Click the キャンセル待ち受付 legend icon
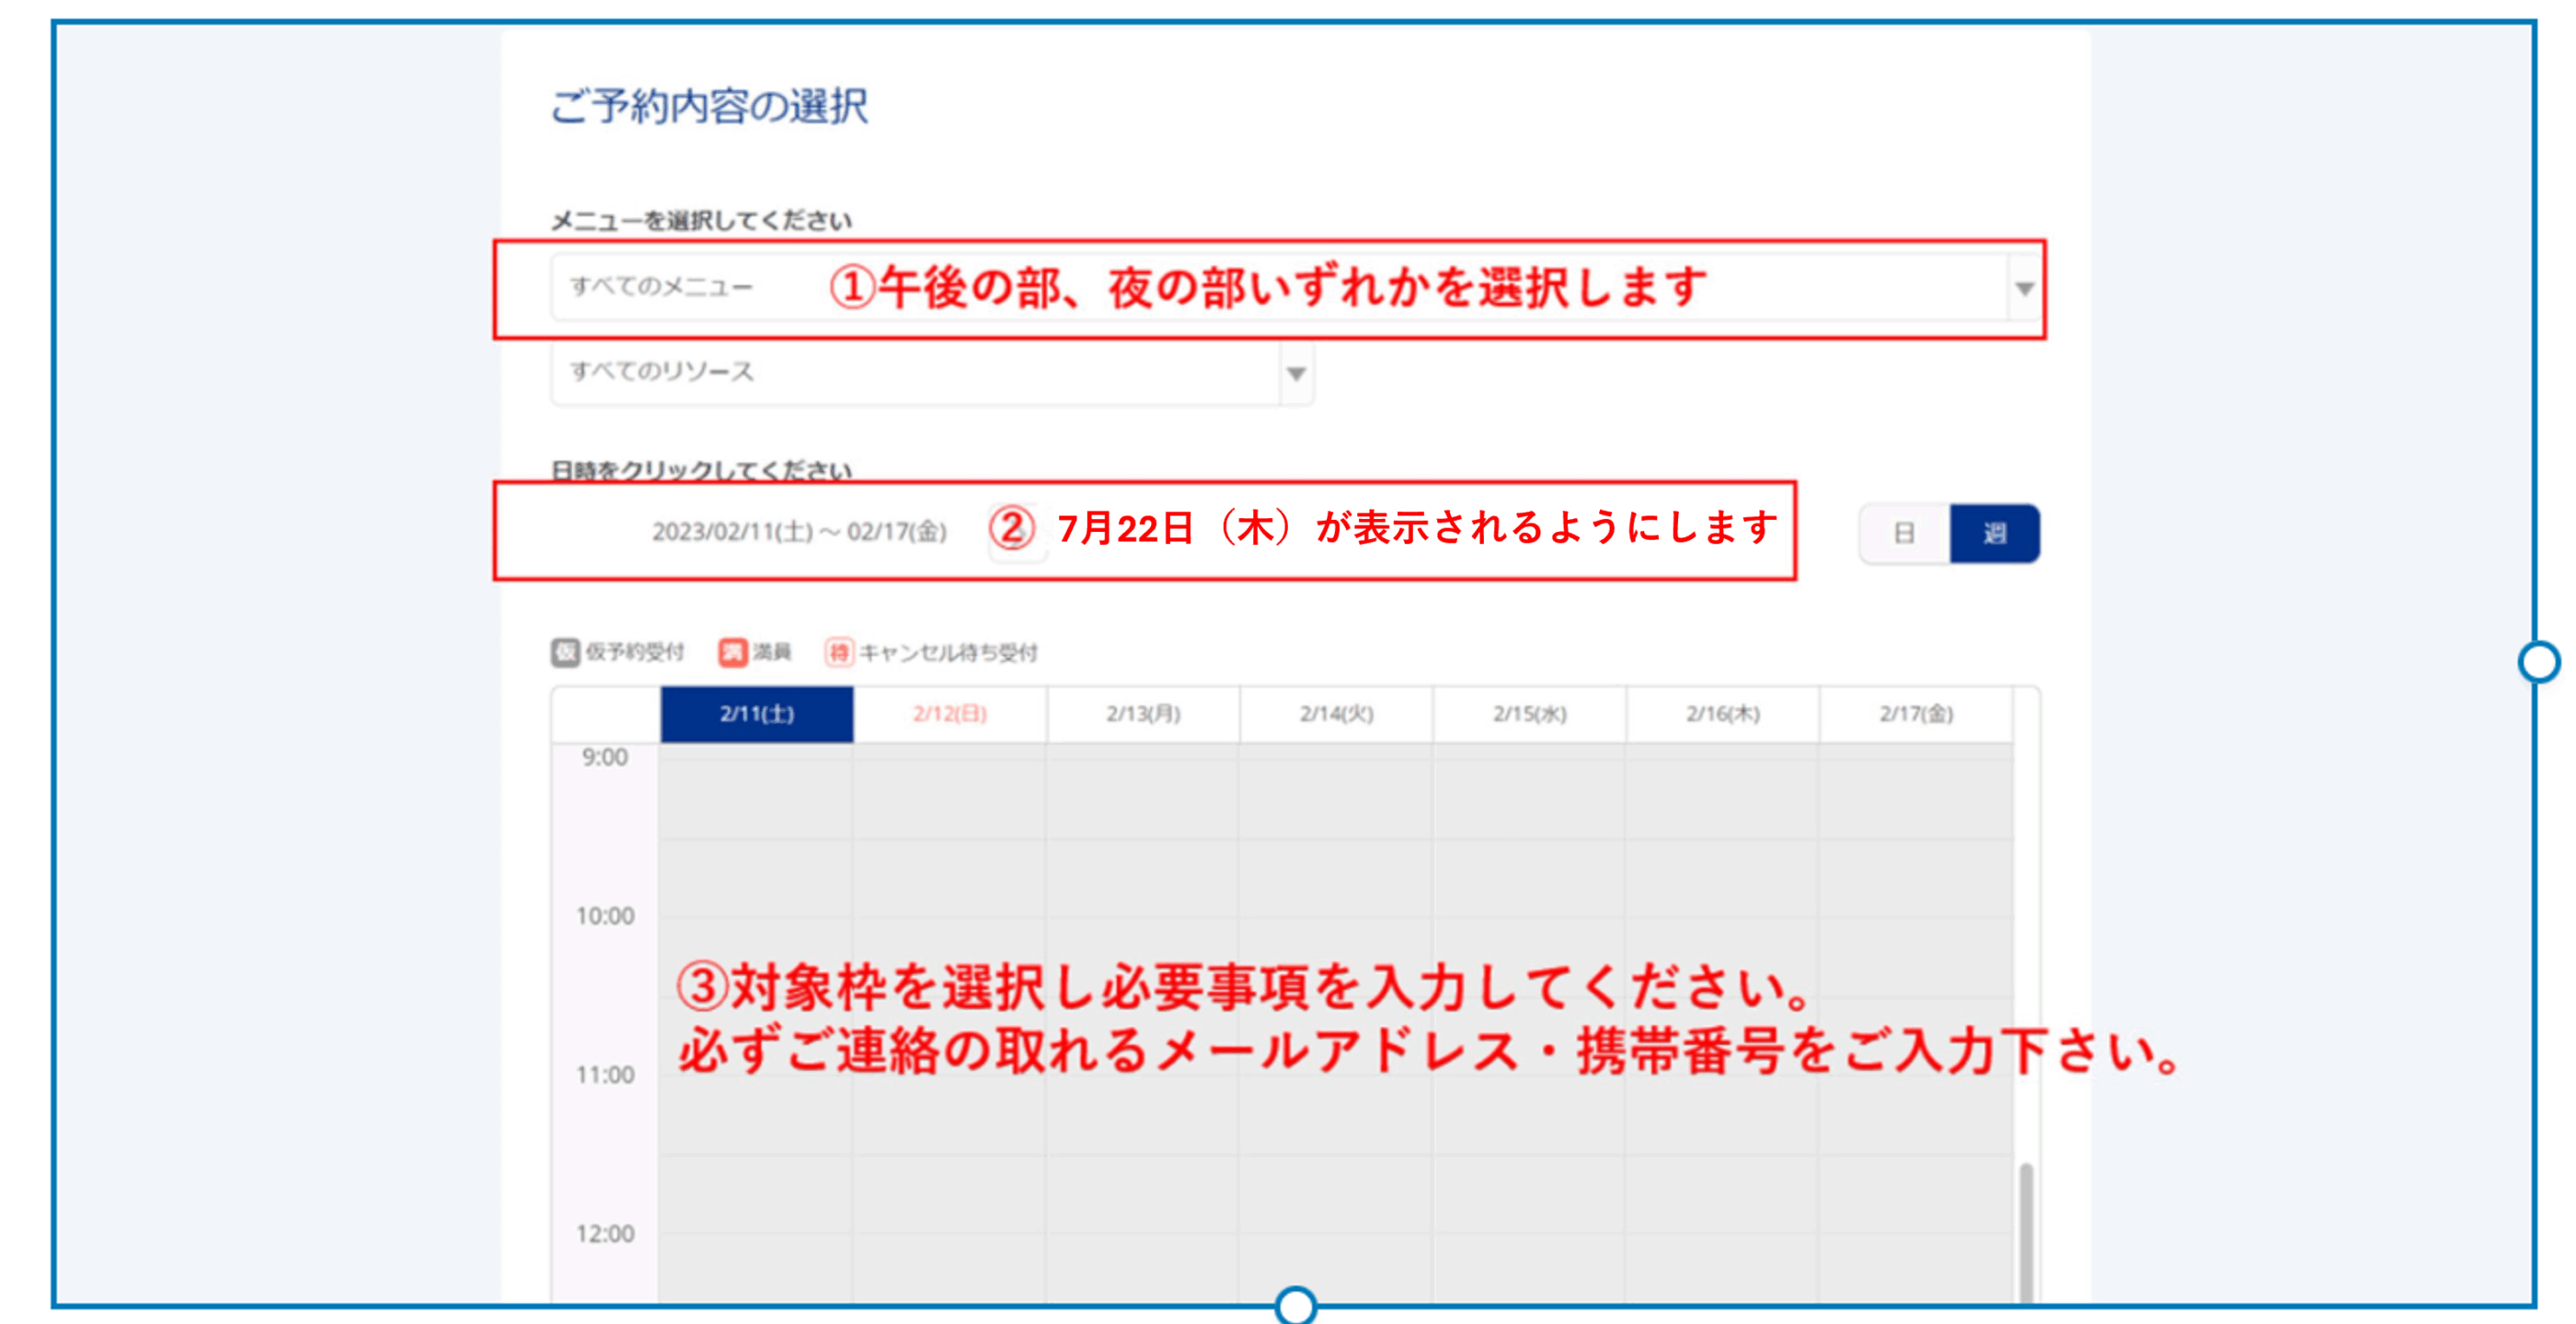The image size is (2576, 1324). coord(838,653)
